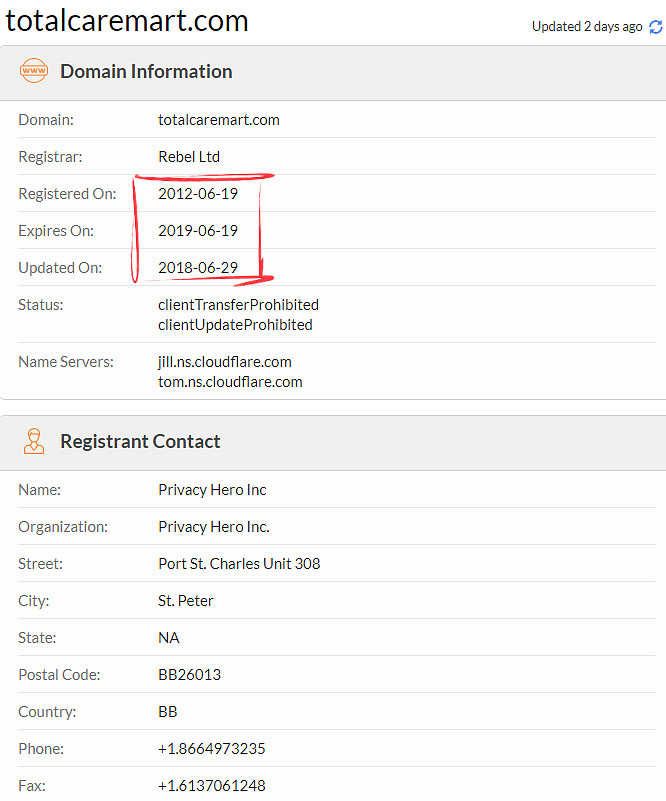Select postal code BB26013
The image size is (666, 801).
coord(189,675)
